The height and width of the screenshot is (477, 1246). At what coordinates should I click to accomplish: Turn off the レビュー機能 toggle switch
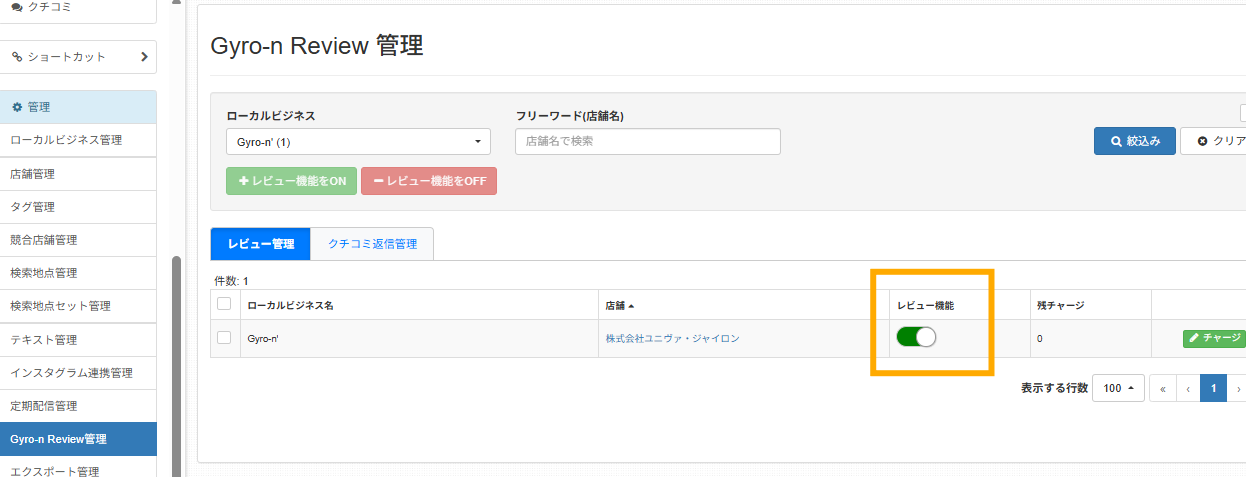[916, 338]
